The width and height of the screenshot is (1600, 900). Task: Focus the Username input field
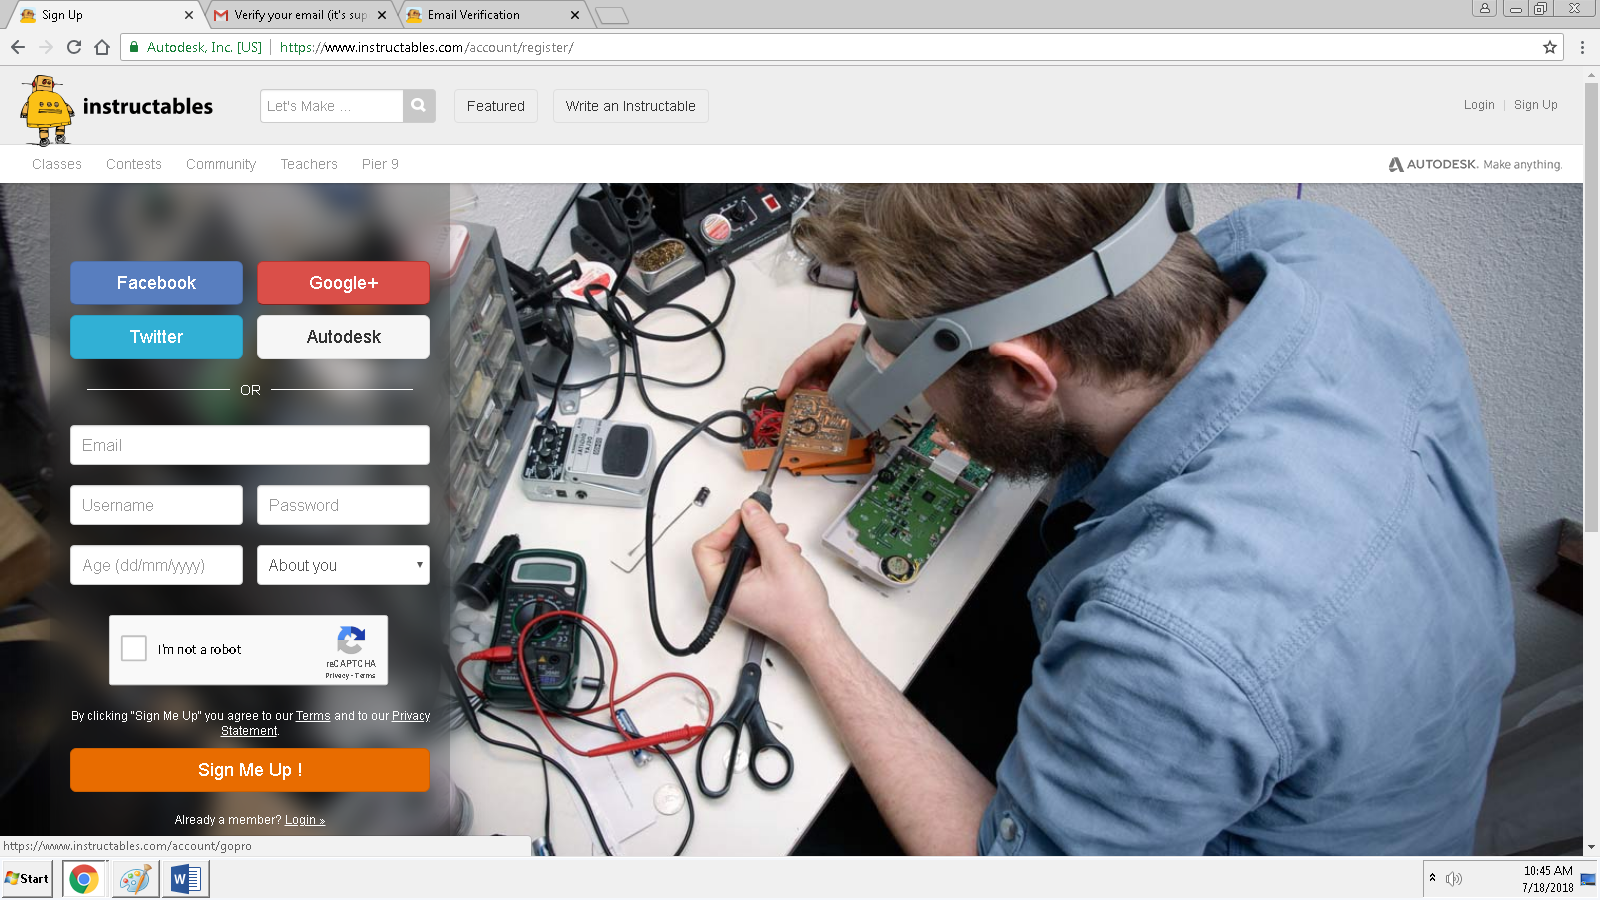click(156, 505)
